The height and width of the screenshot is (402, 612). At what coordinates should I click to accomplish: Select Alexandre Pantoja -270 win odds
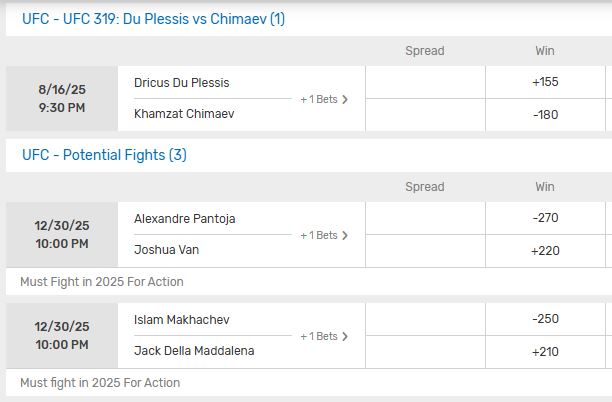[545, 218]
